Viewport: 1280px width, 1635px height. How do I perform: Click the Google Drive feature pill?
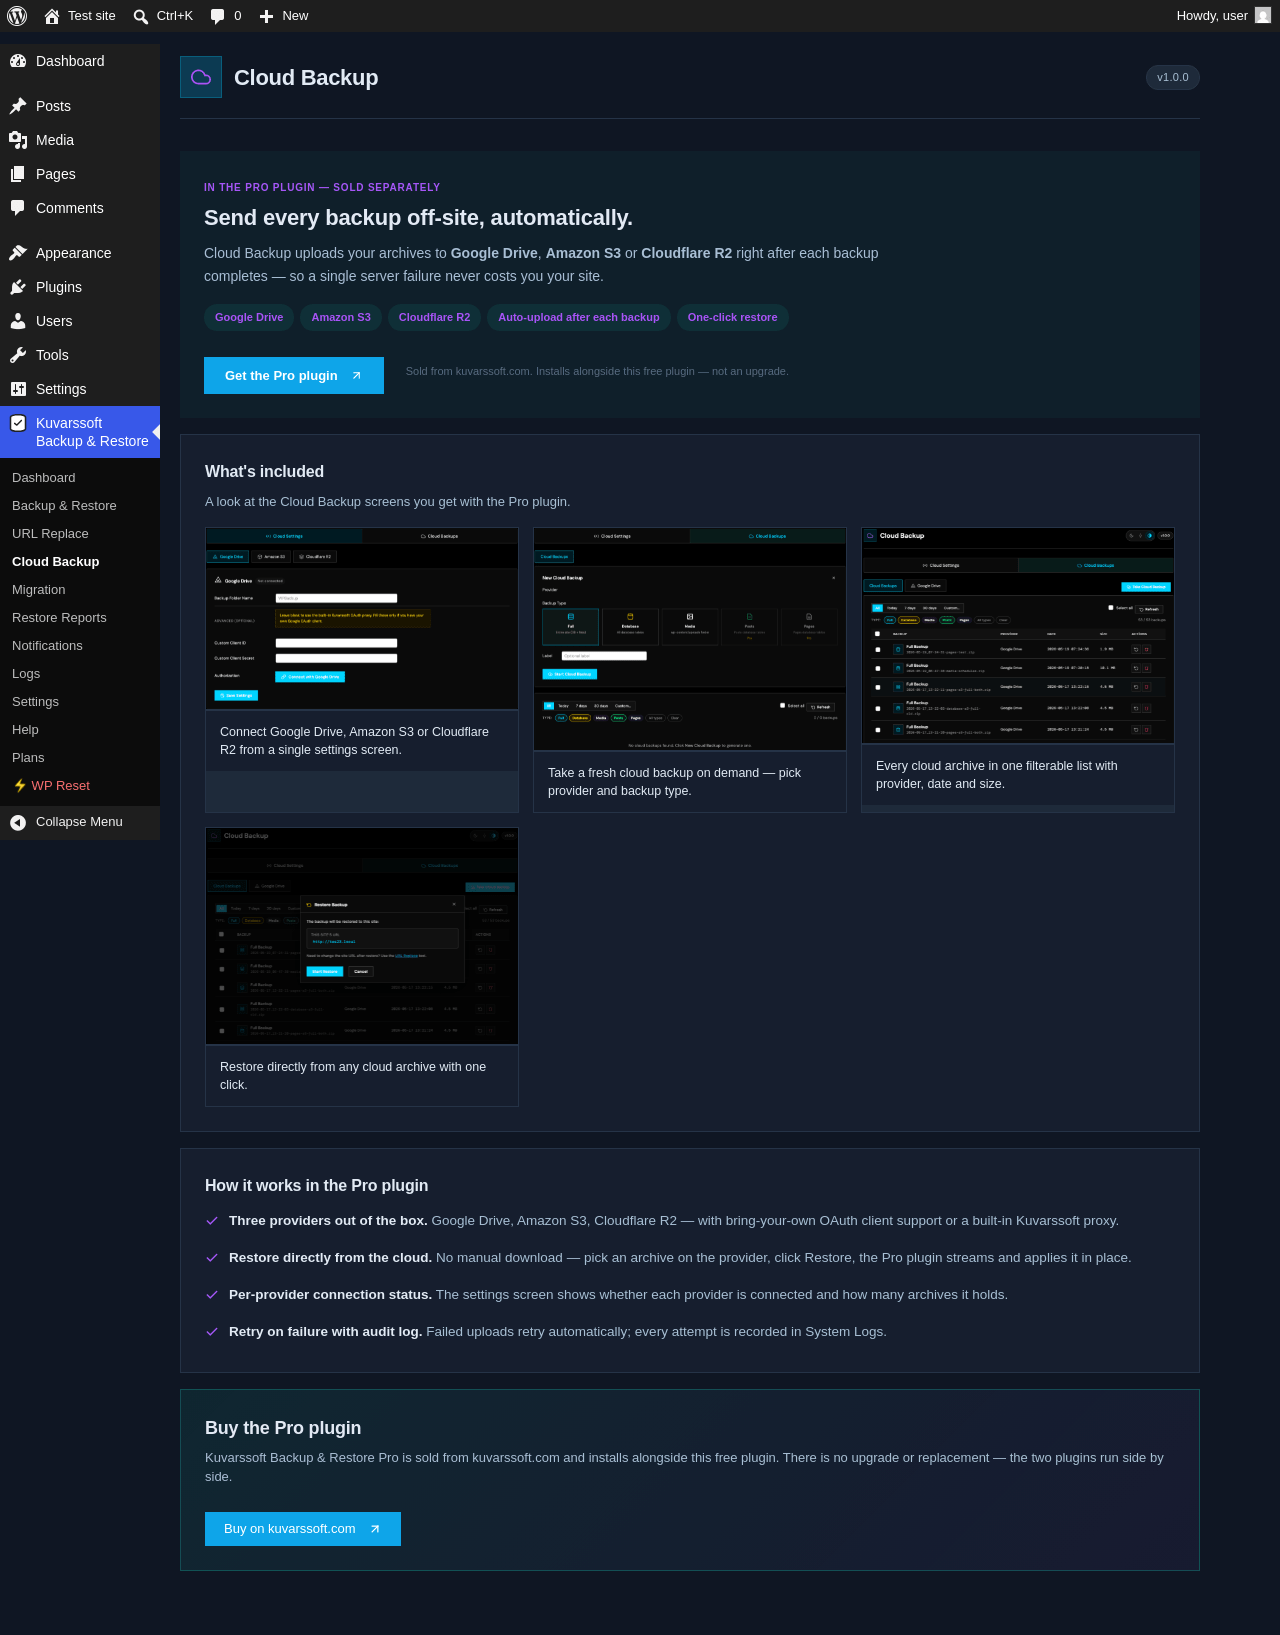click(249, 317)
